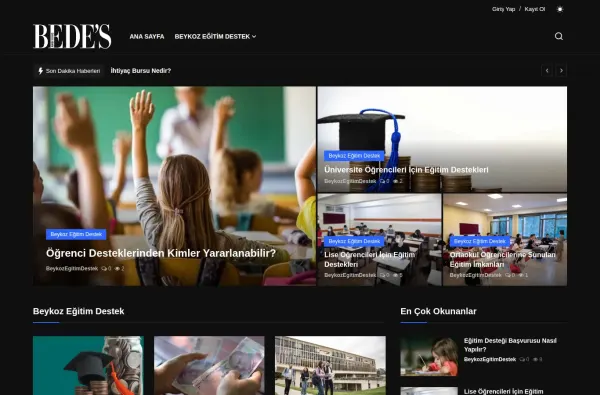Open Eğitim Desteği Başvurusu Nasıl Yapılır? article
Screen dimensions: 600x395
[510, 345]
